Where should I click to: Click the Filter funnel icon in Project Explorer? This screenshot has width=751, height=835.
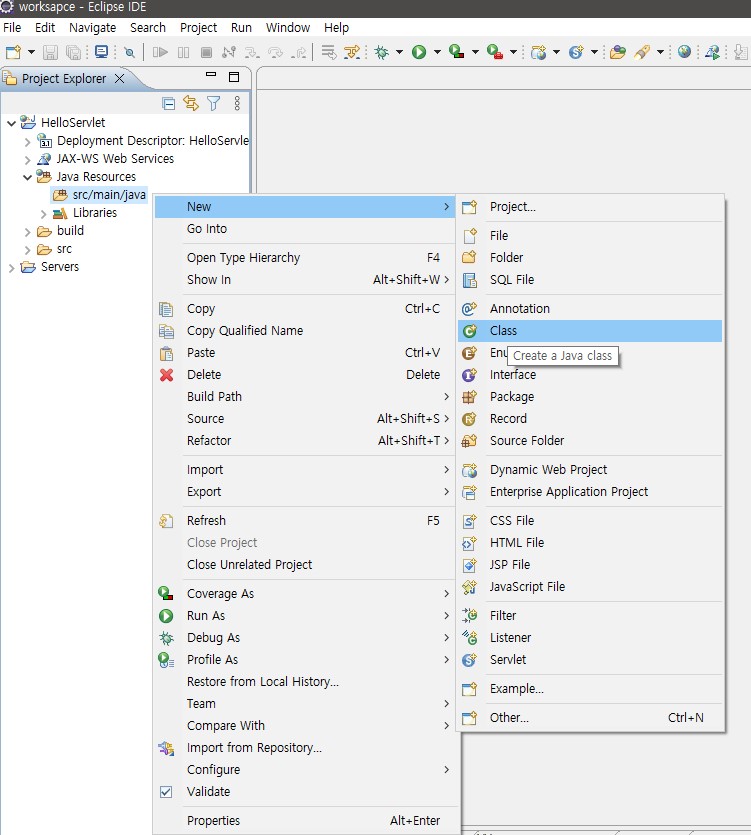tap(214, 103)
